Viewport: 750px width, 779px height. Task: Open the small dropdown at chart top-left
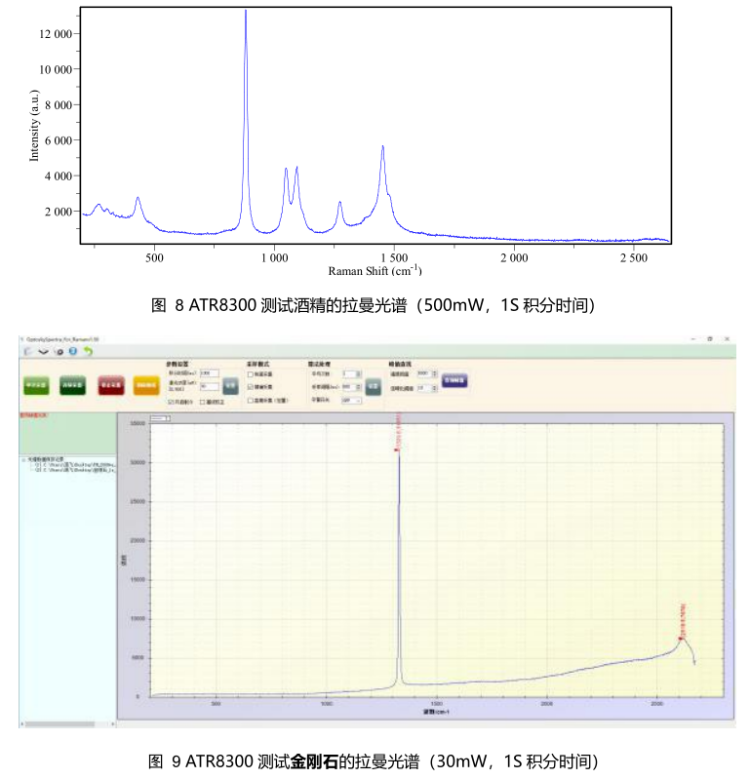[x=160, y=419]
